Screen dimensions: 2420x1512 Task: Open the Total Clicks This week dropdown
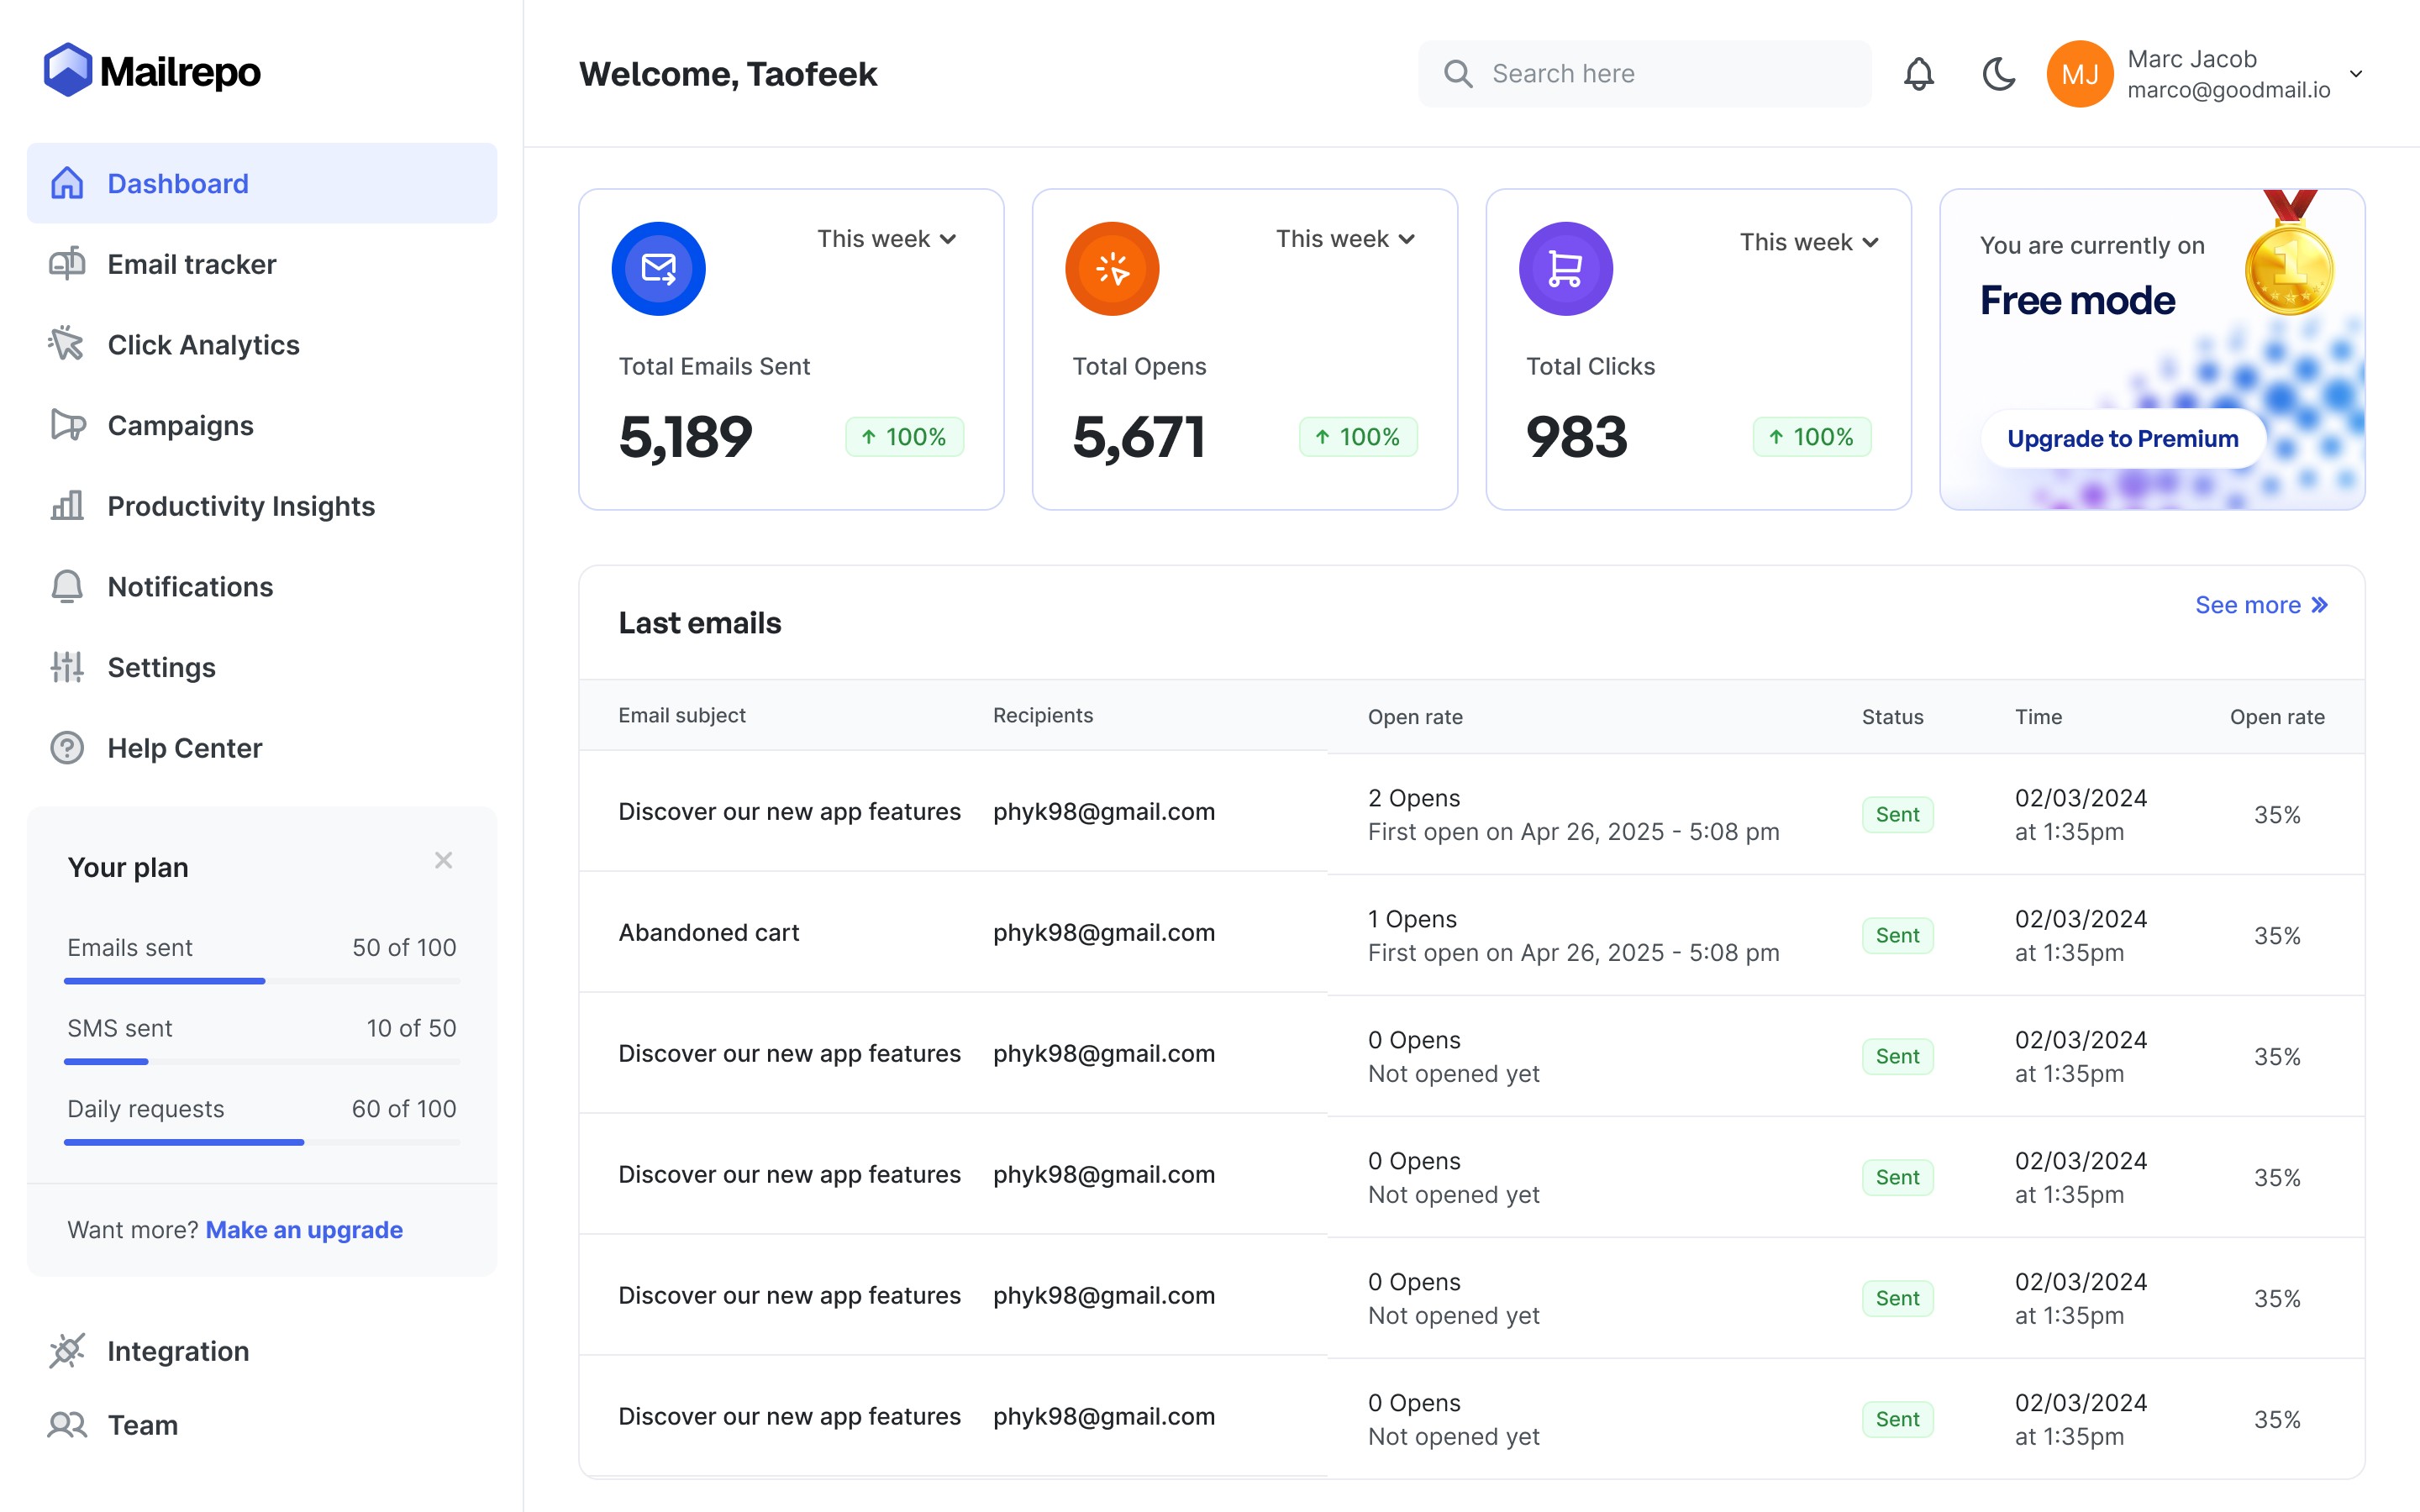pyautogui.click(x=1808, y=242)
